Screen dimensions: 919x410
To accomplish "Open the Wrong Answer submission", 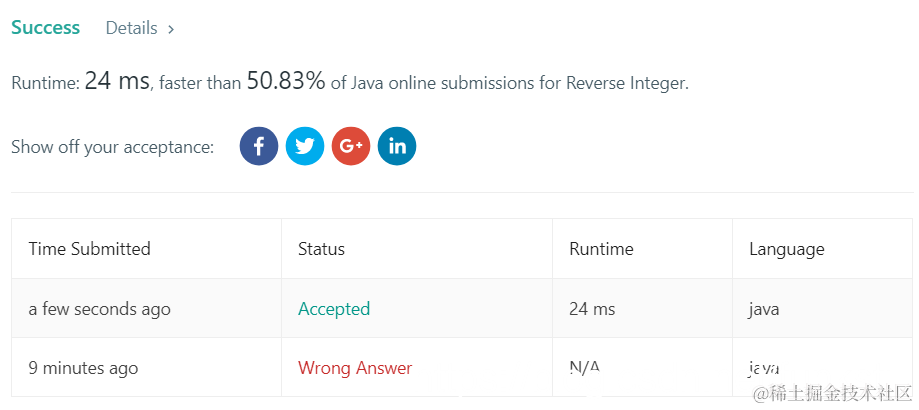I will point(355,368).
